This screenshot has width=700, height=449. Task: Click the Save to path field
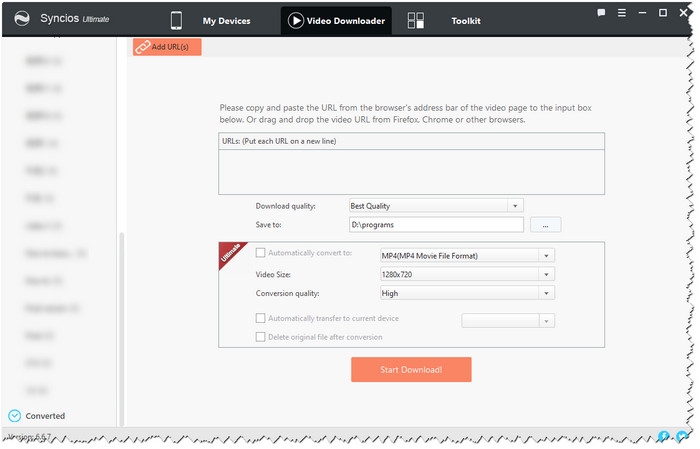click(x=436, y=225)
